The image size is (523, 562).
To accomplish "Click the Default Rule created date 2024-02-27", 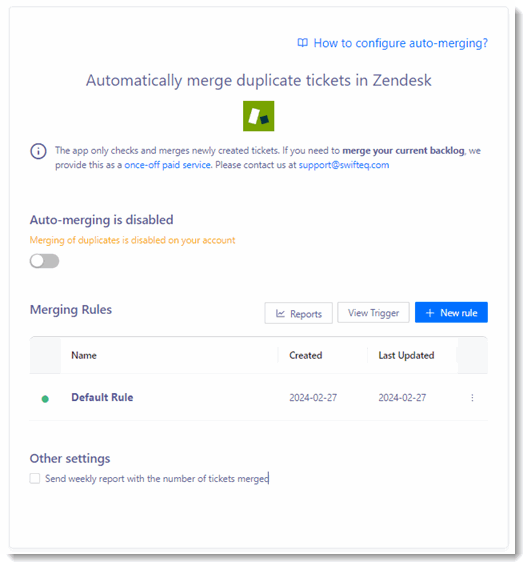I will tap(313, 397).
